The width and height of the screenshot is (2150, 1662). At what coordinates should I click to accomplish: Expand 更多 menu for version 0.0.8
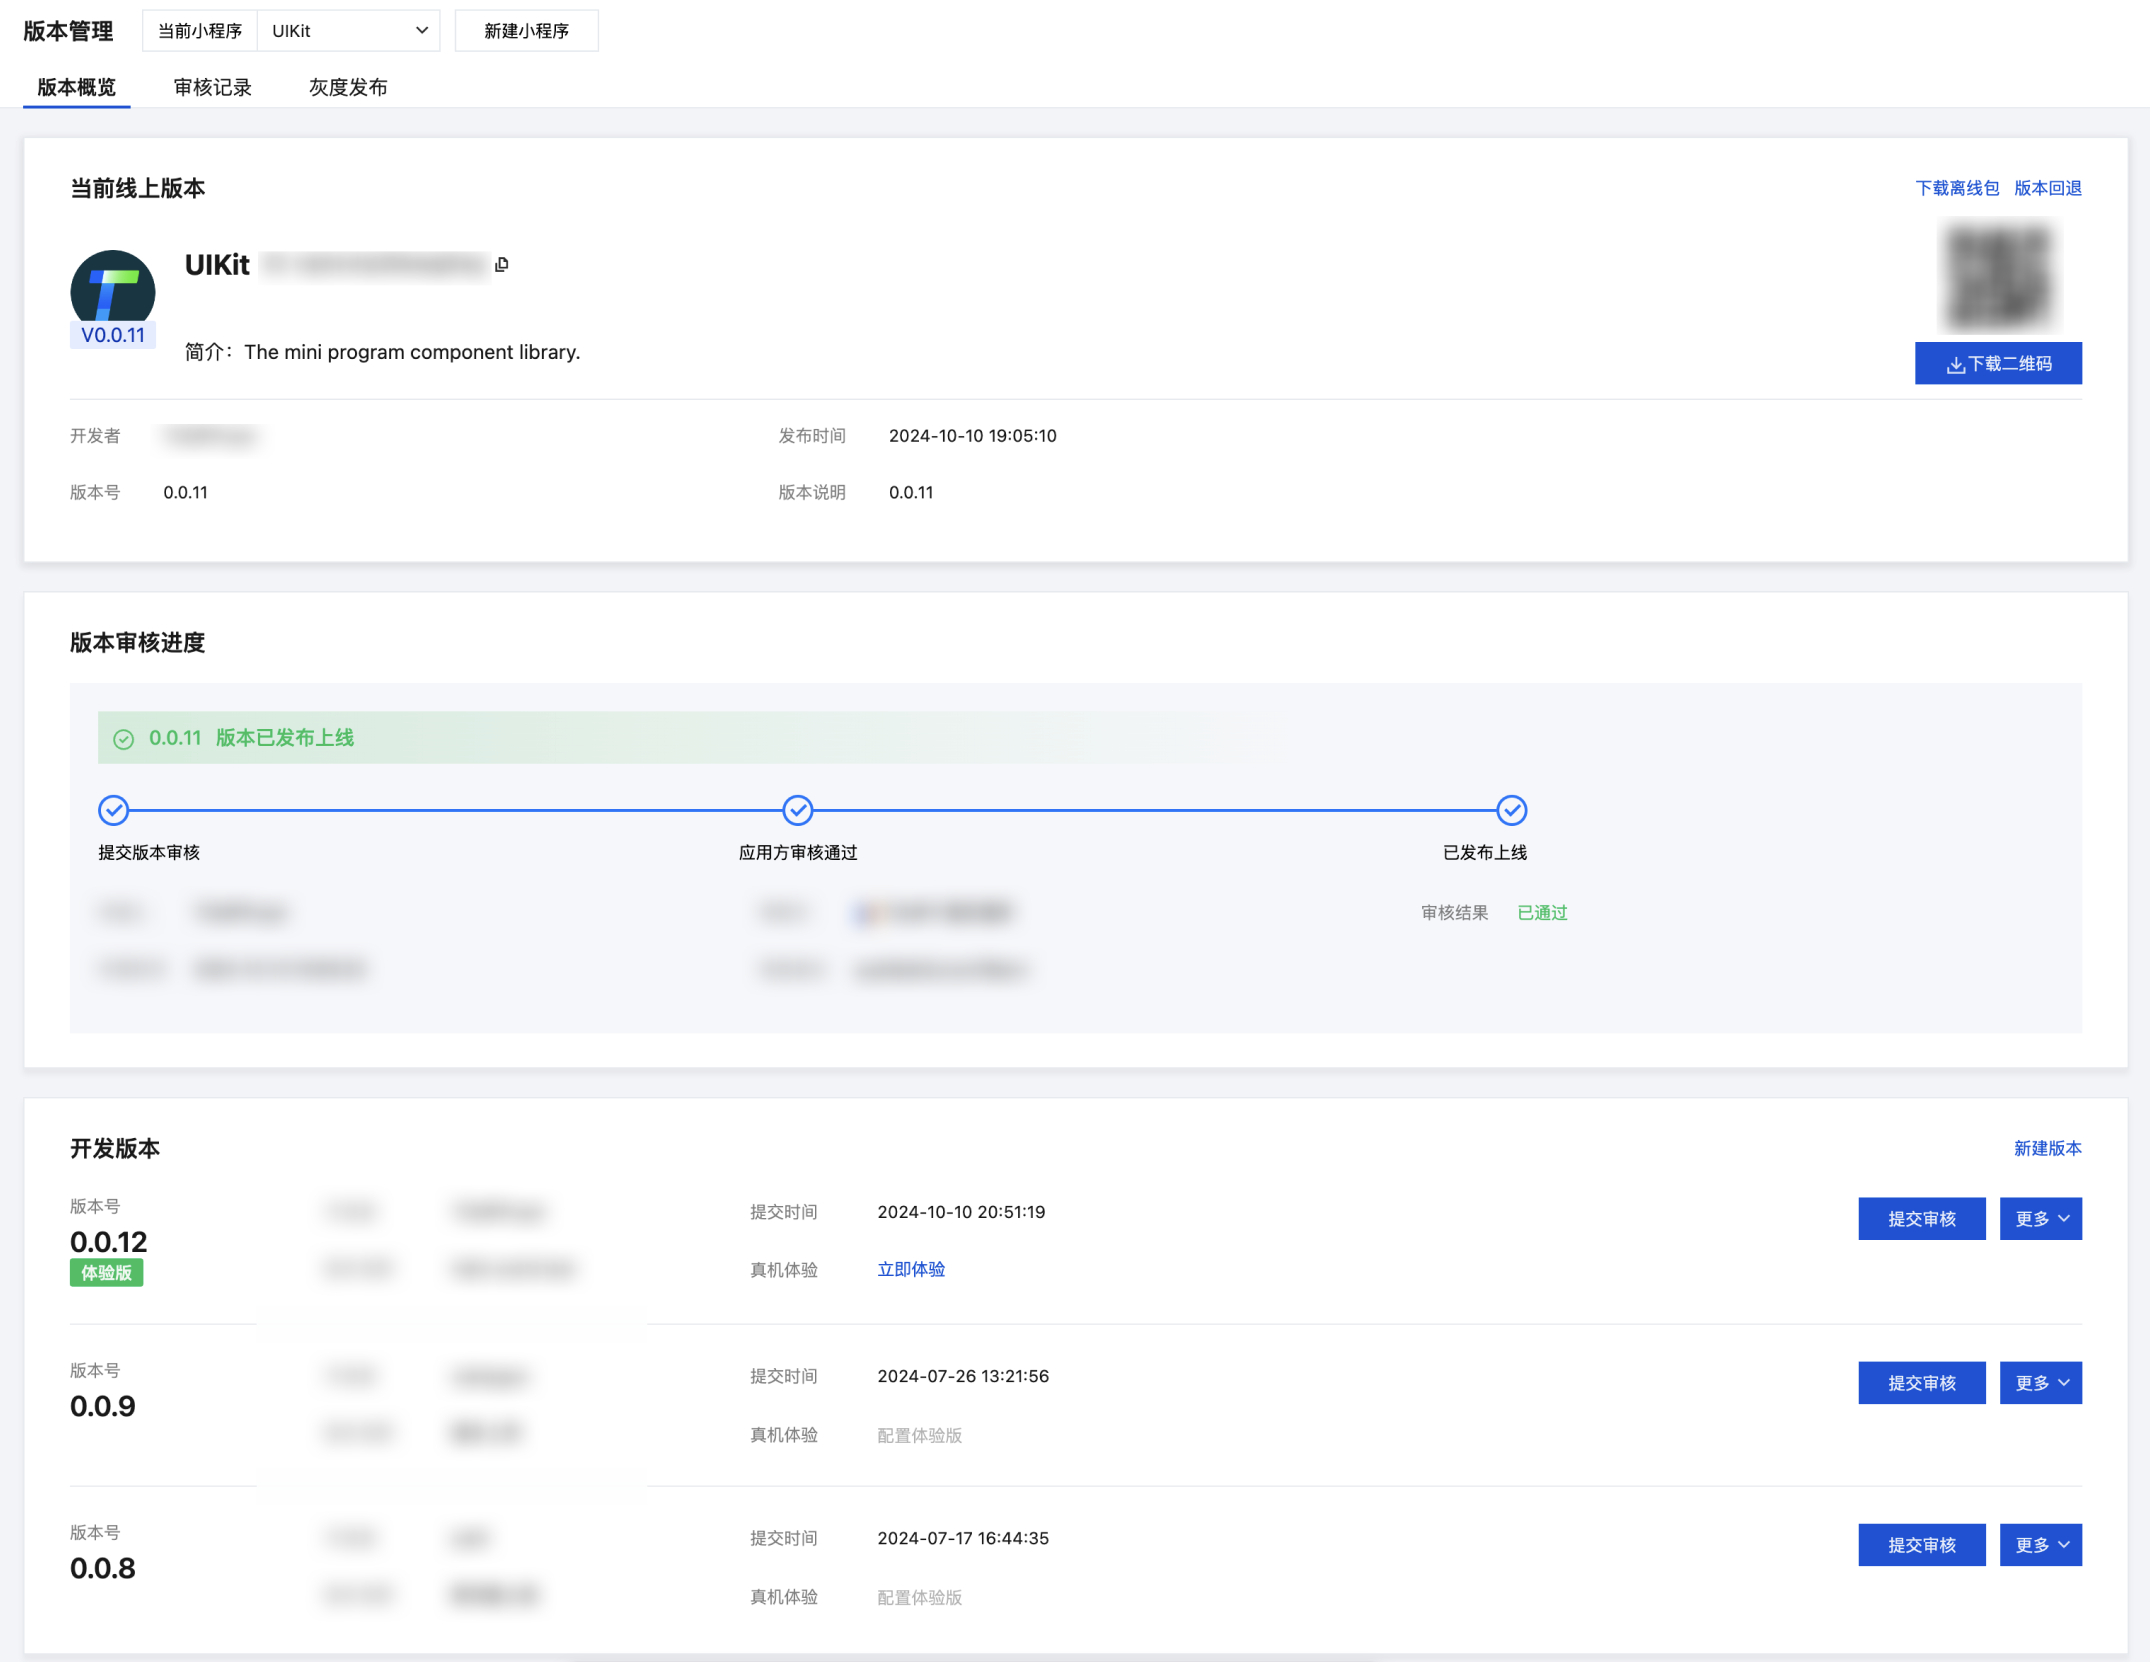(x=2040, y=1544)
